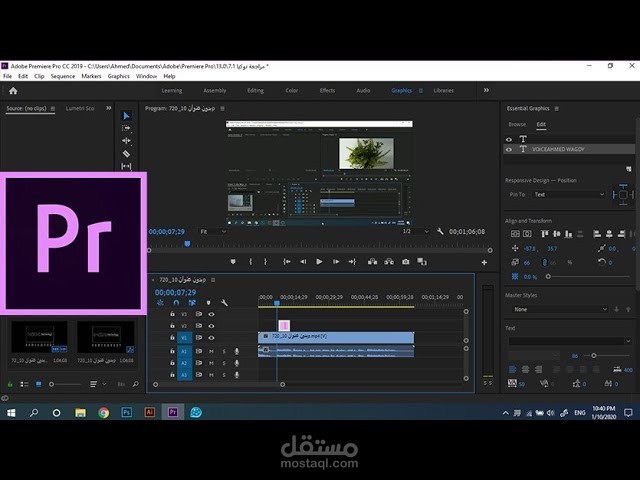Click Align Left icon in Align and Transform
This screenshot has width=640, height=480.
[597, 234]
